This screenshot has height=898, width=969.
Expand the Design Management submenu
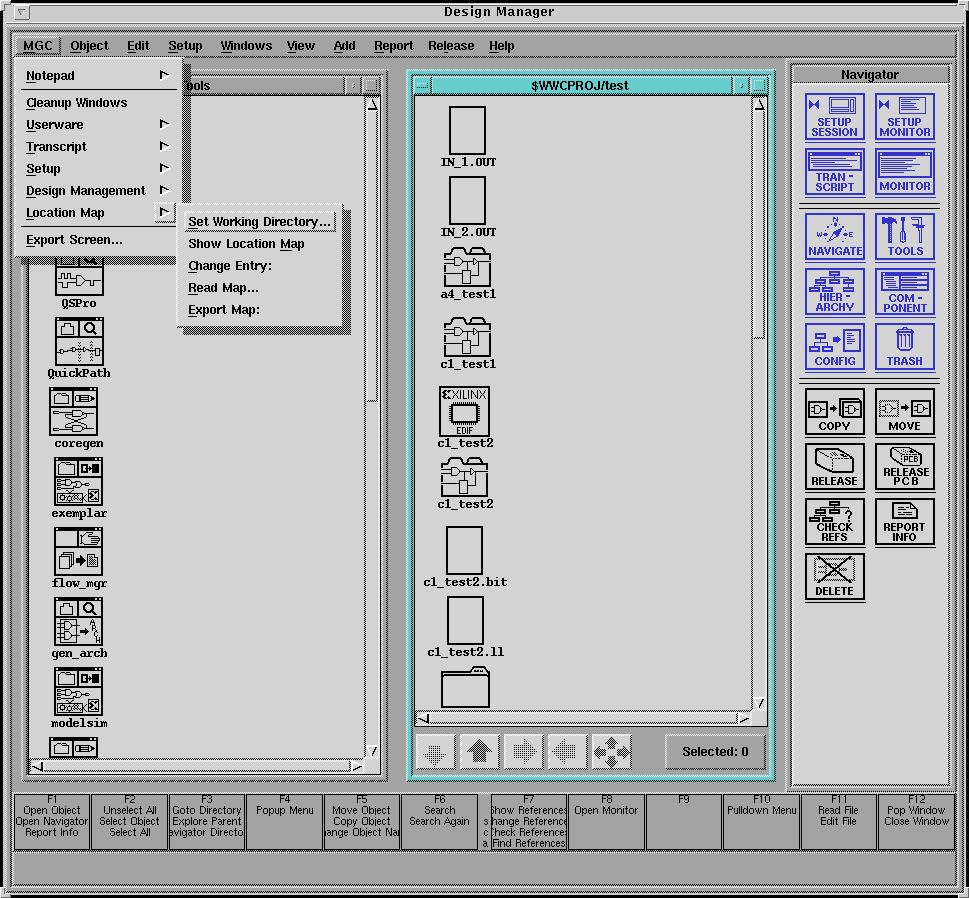coord(97,191)
